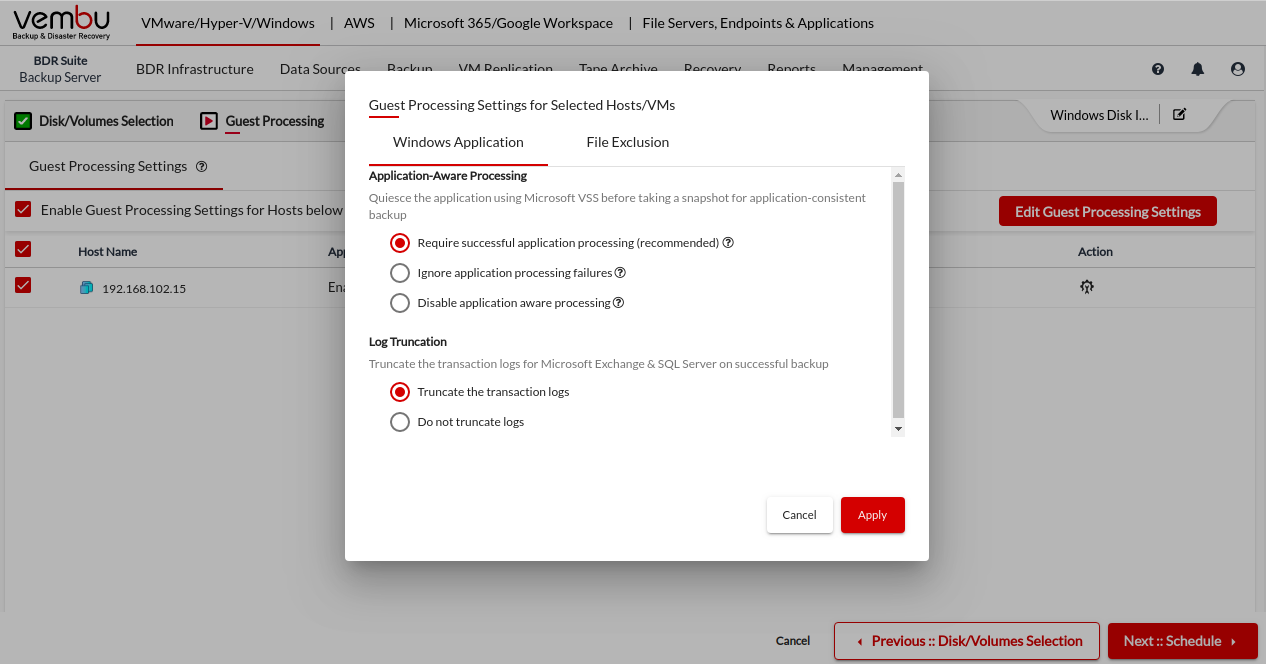Image resolution: width=1266 pixels, height=664 pixels.
Task: Uncheck Enable Guest Processing Settings for Hosts checkbox
Action: [23, 210]
